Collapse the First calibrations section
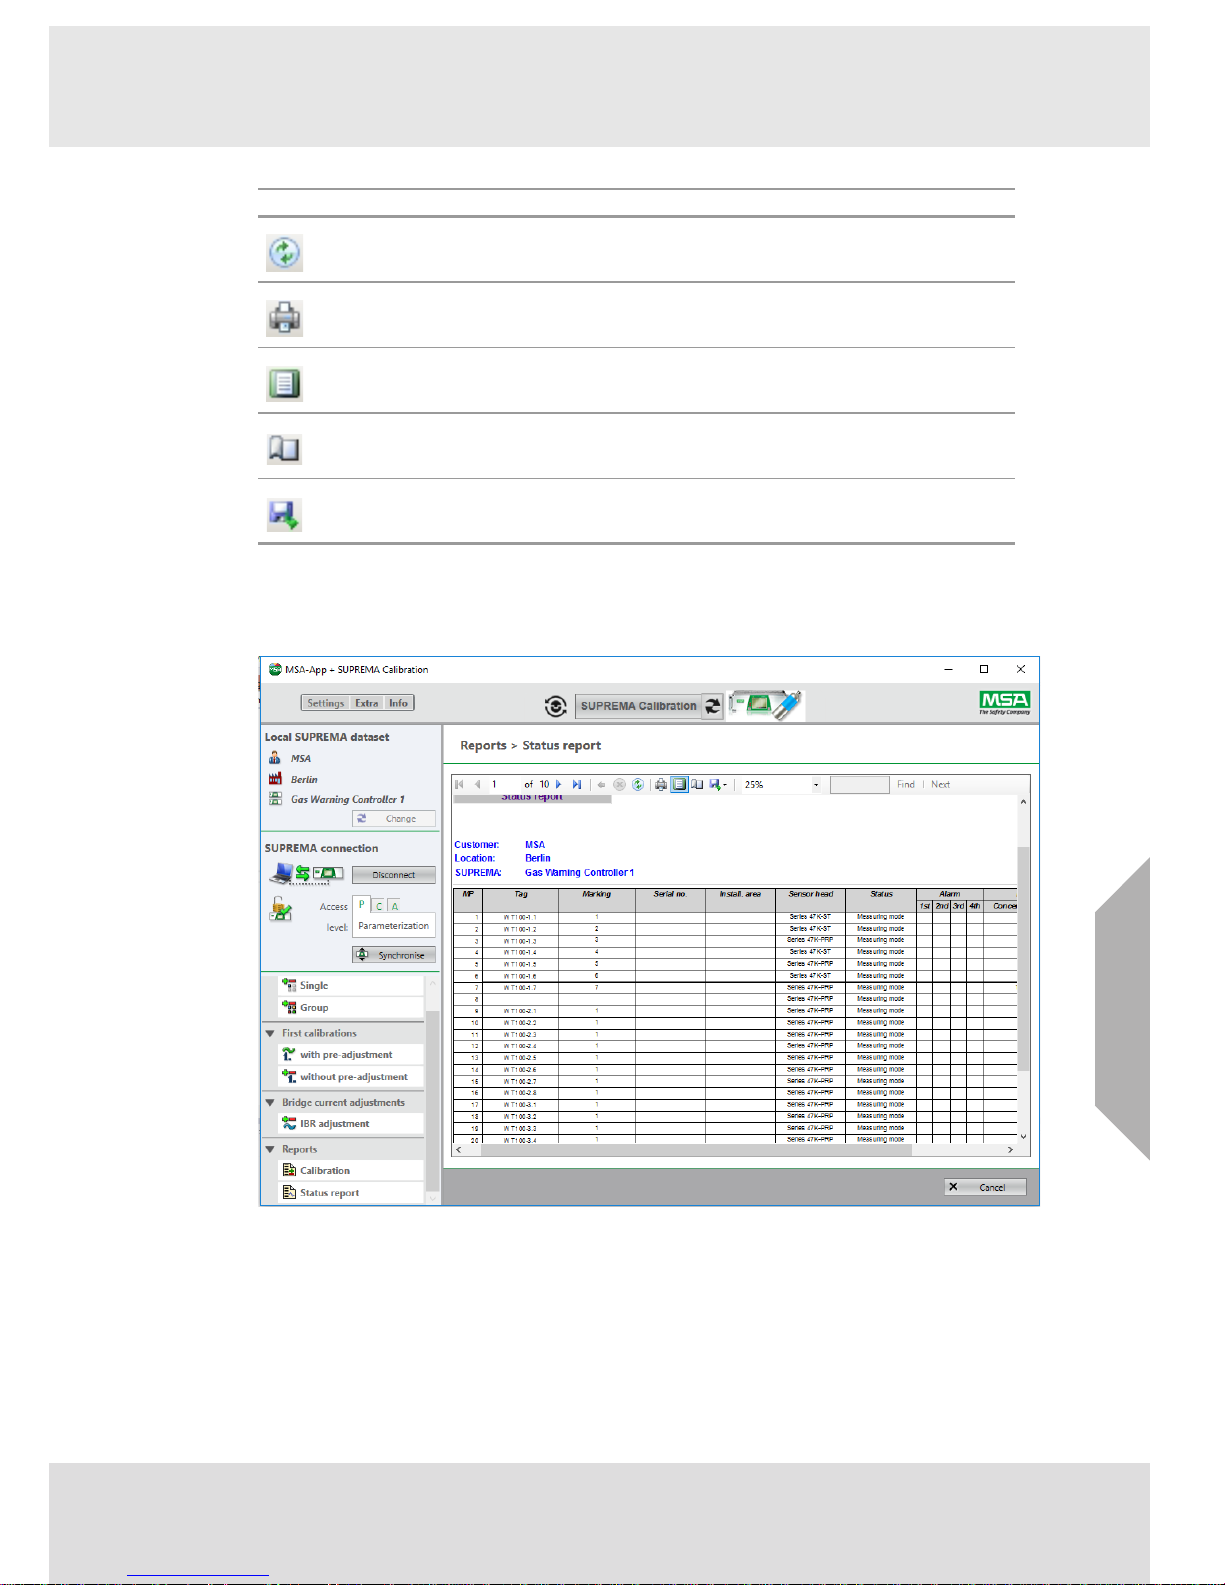The width and height of the screenshot is (1225, 1585). 270,1033
